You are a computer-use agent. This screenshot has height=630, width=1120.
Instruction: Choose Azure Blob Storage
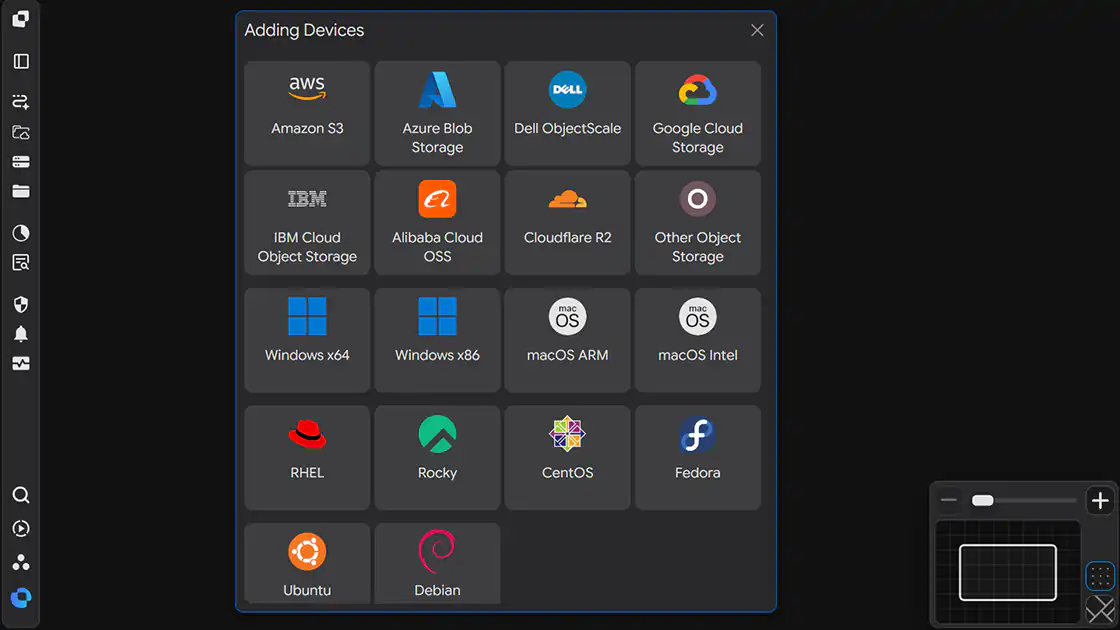(x=437, y=113)
